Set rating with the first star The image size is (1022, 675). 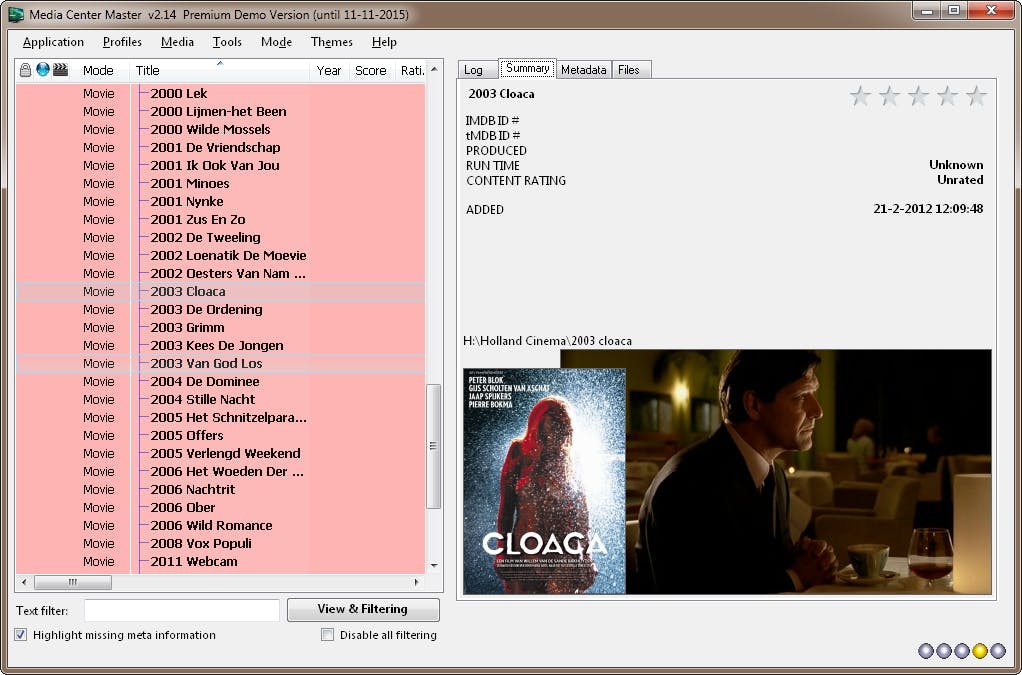tap(860, 96)
